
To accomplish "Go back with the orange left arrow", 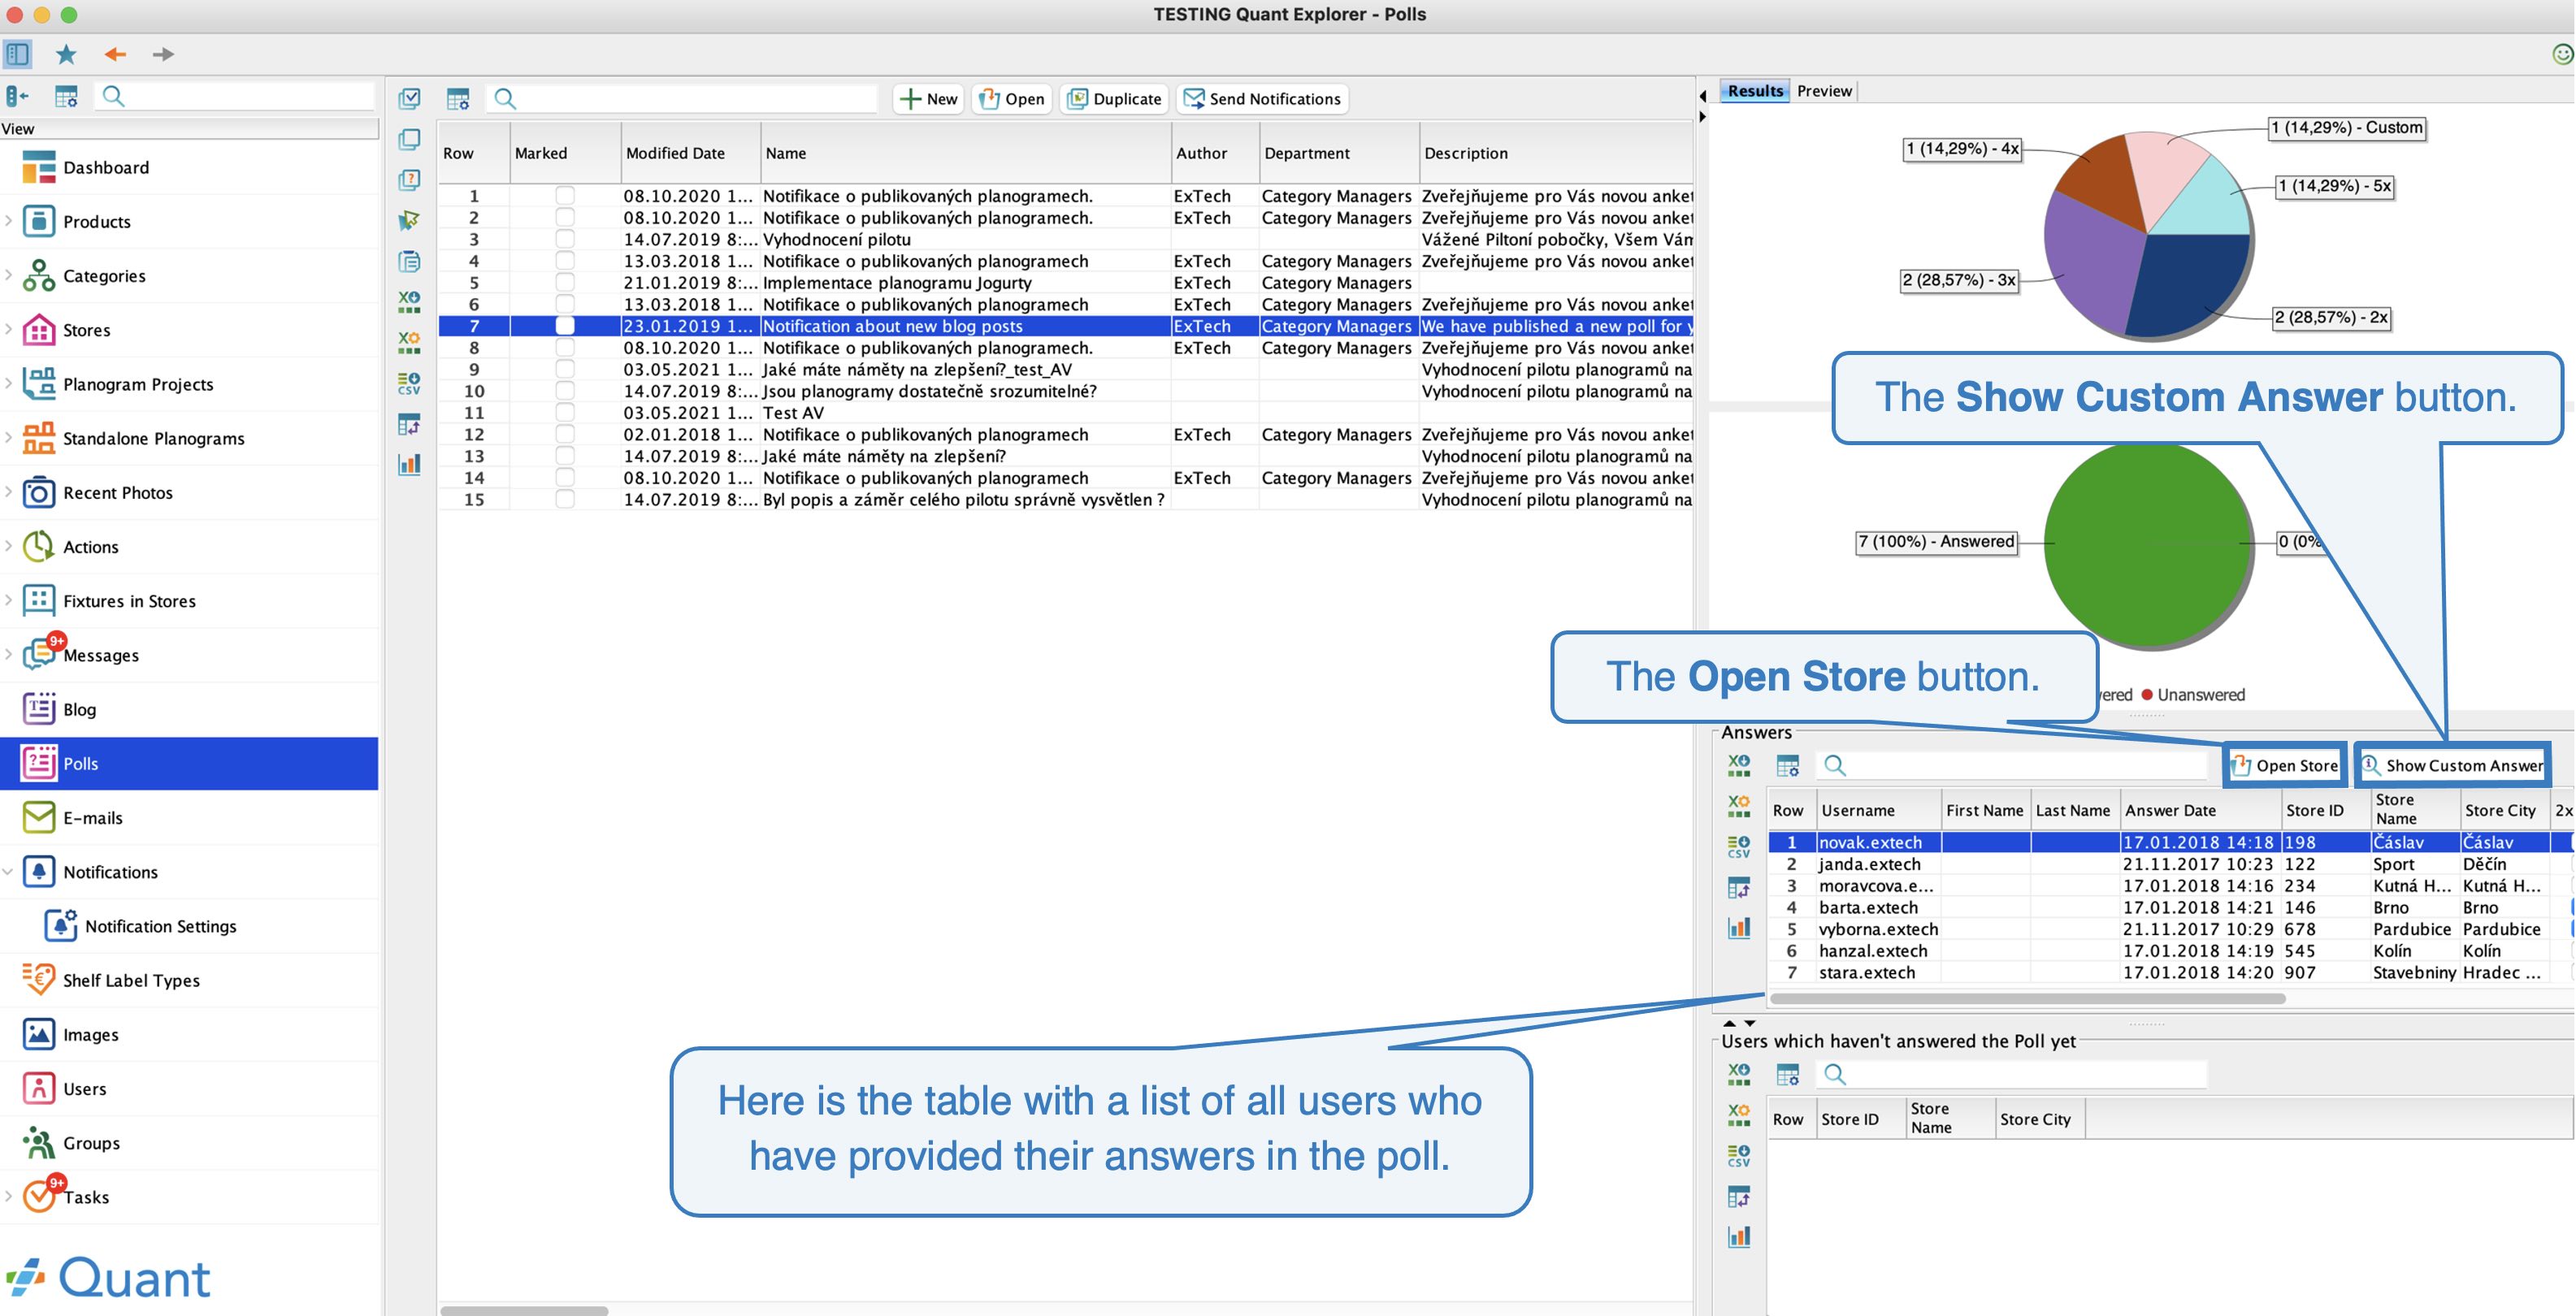I will (x=115, y=54).
